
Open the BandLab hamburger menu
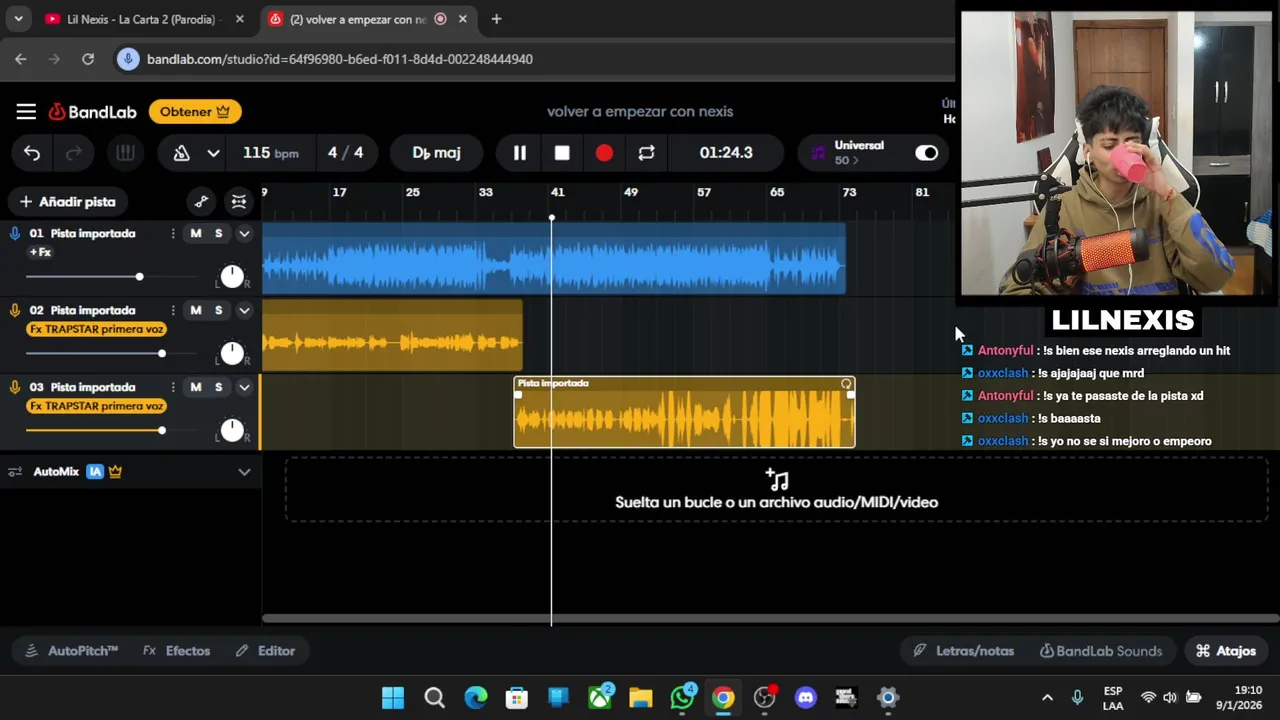(x=26, y=112)
